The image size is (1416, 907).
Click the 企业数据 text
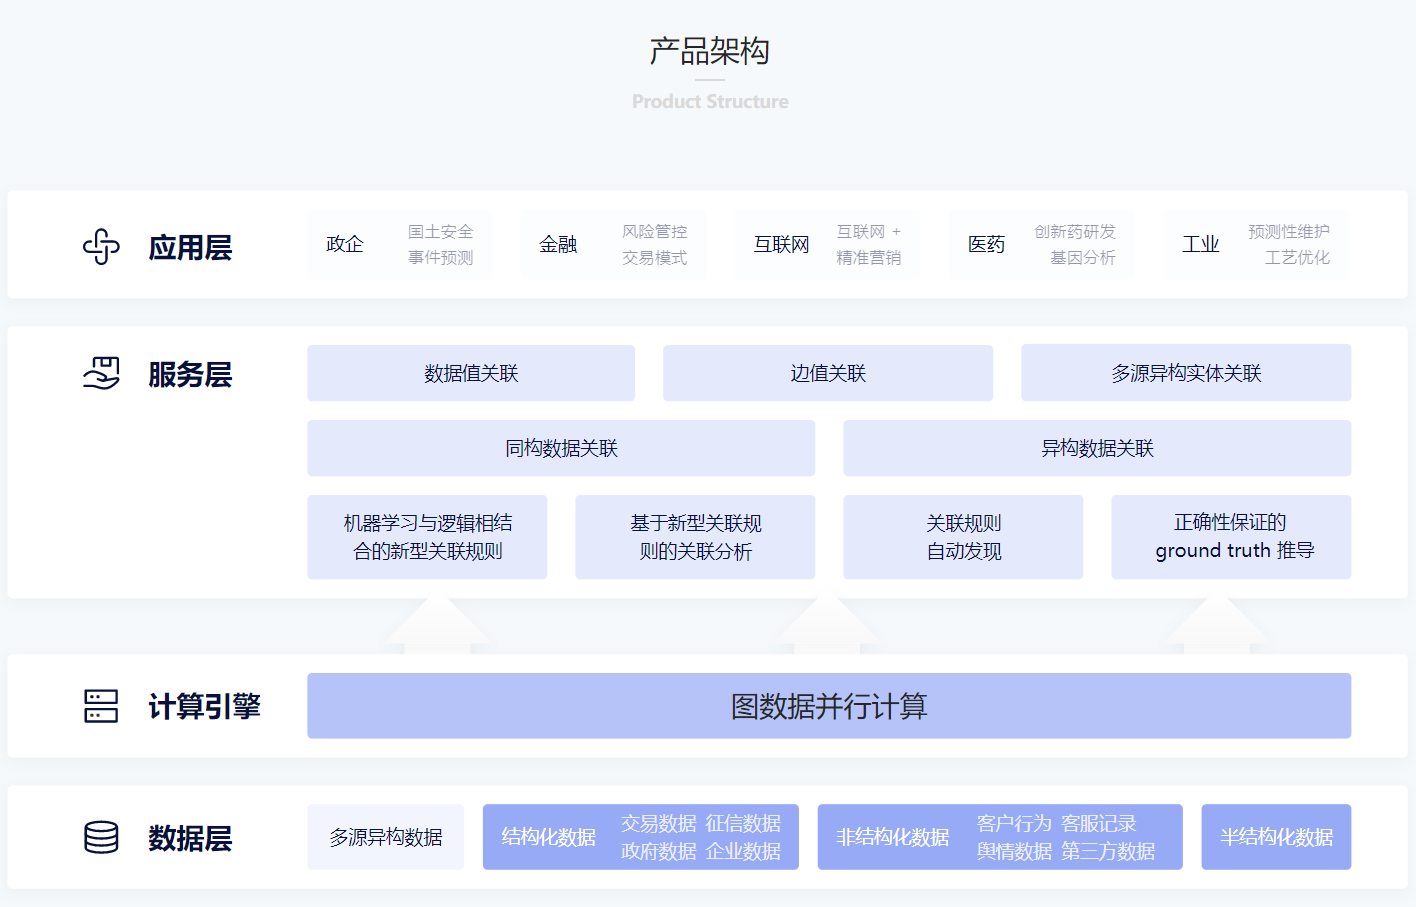[x=743, y=851]
